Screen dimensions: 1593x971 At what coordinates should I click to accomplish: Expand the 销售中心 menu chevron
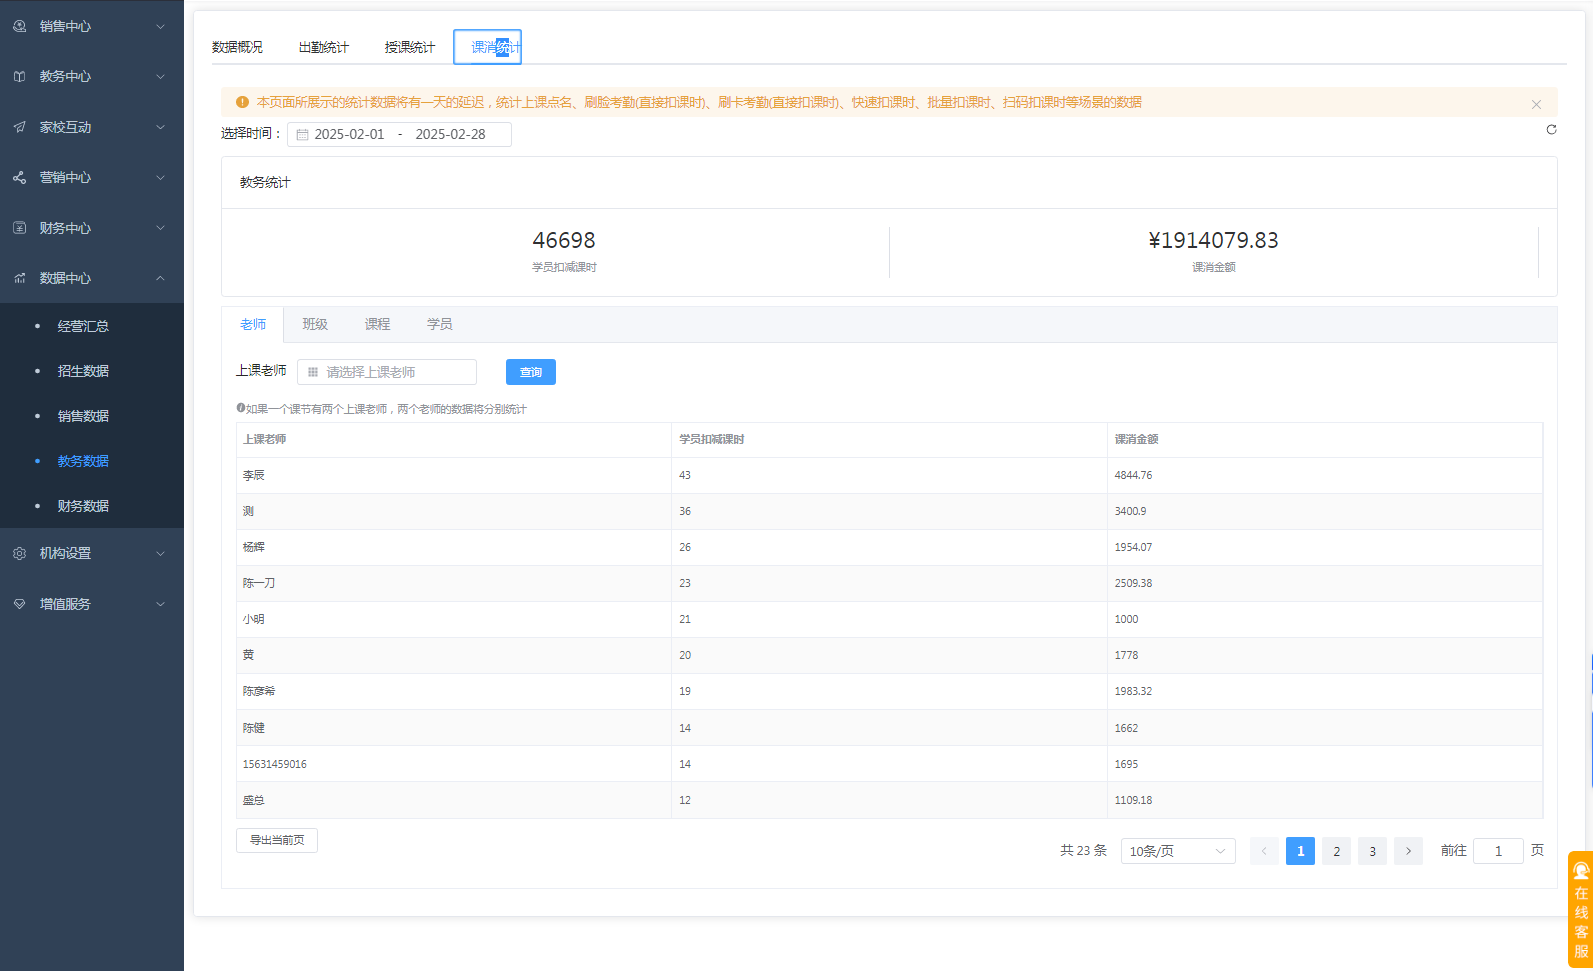click(160, 26)
